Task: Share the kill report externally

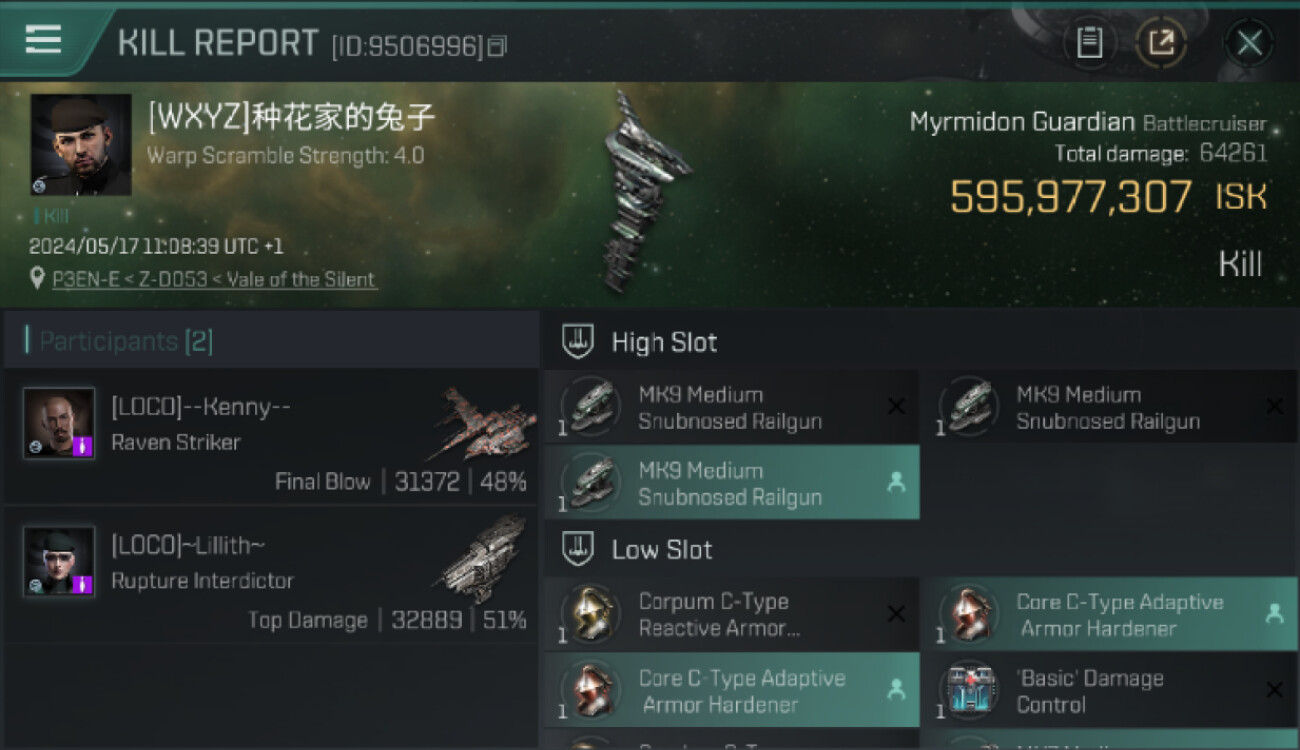Action: tap(1161, 43)
